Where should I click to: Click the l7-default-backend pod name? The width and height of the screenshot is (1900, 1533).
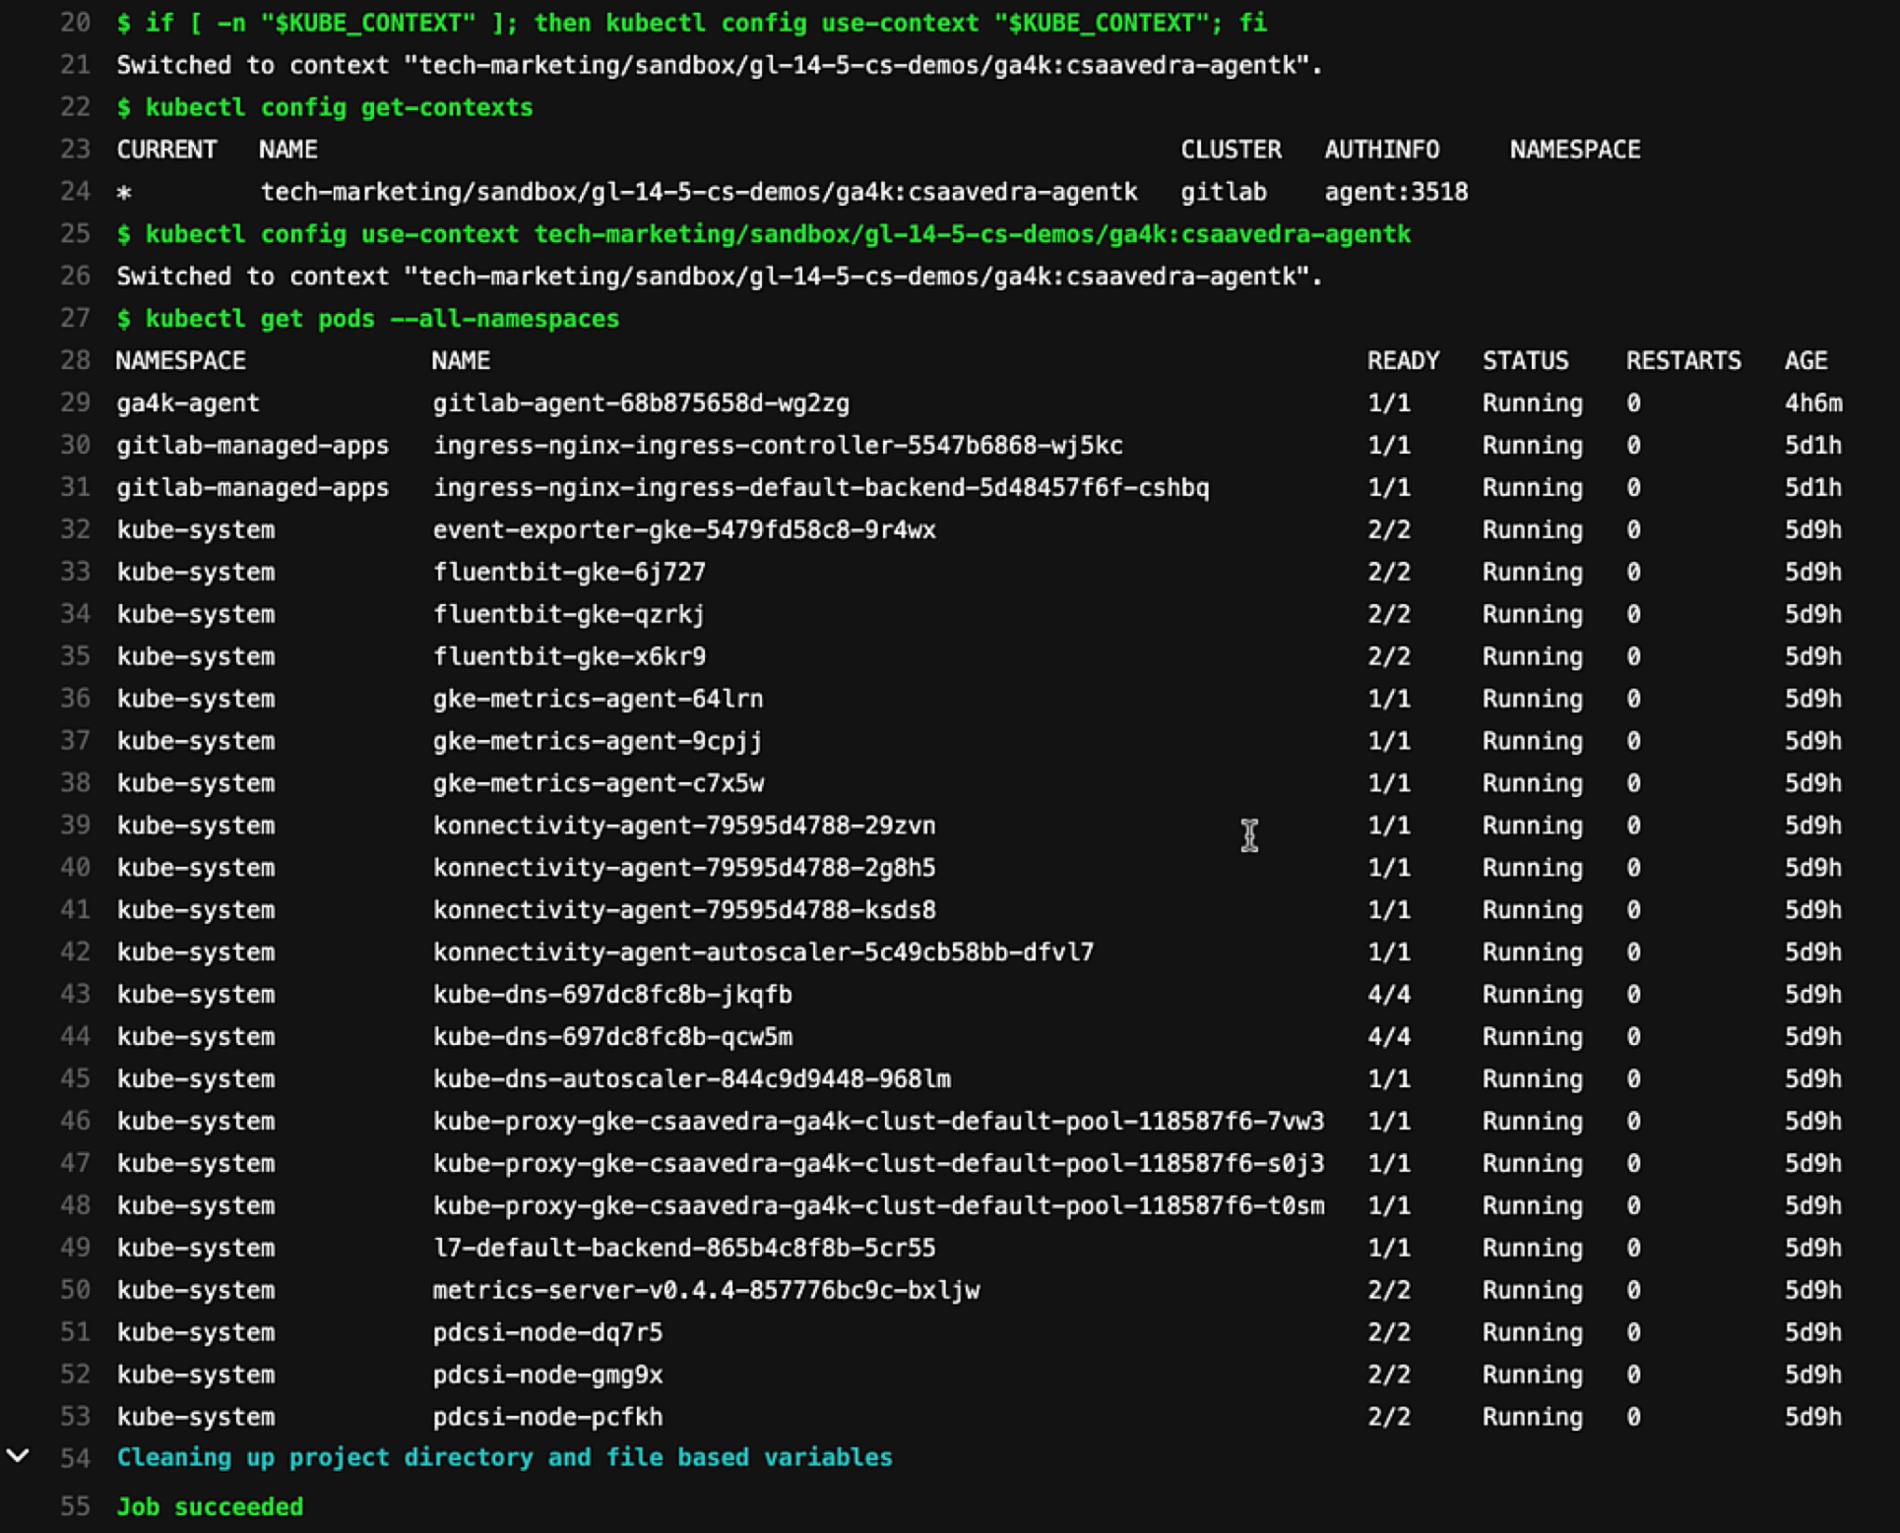point(684,1248)
